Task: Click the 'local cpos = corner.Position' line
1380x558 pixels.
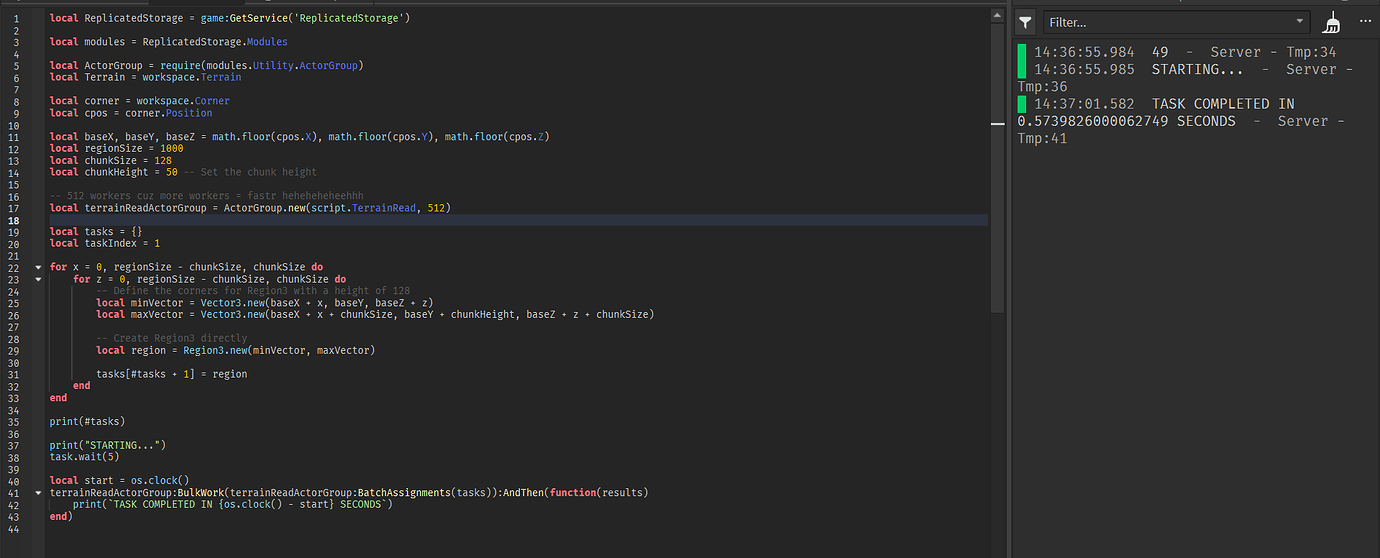Action: pos(131,113)
